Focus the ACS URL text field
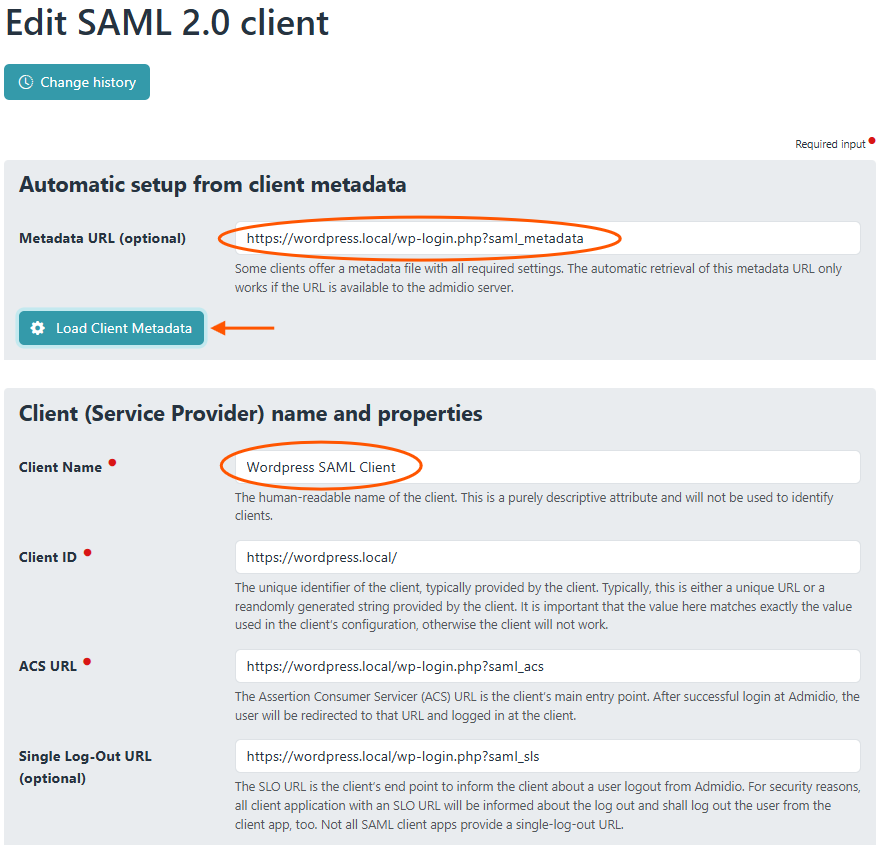This screenshot has height=845, width=879. coord(547,666)
